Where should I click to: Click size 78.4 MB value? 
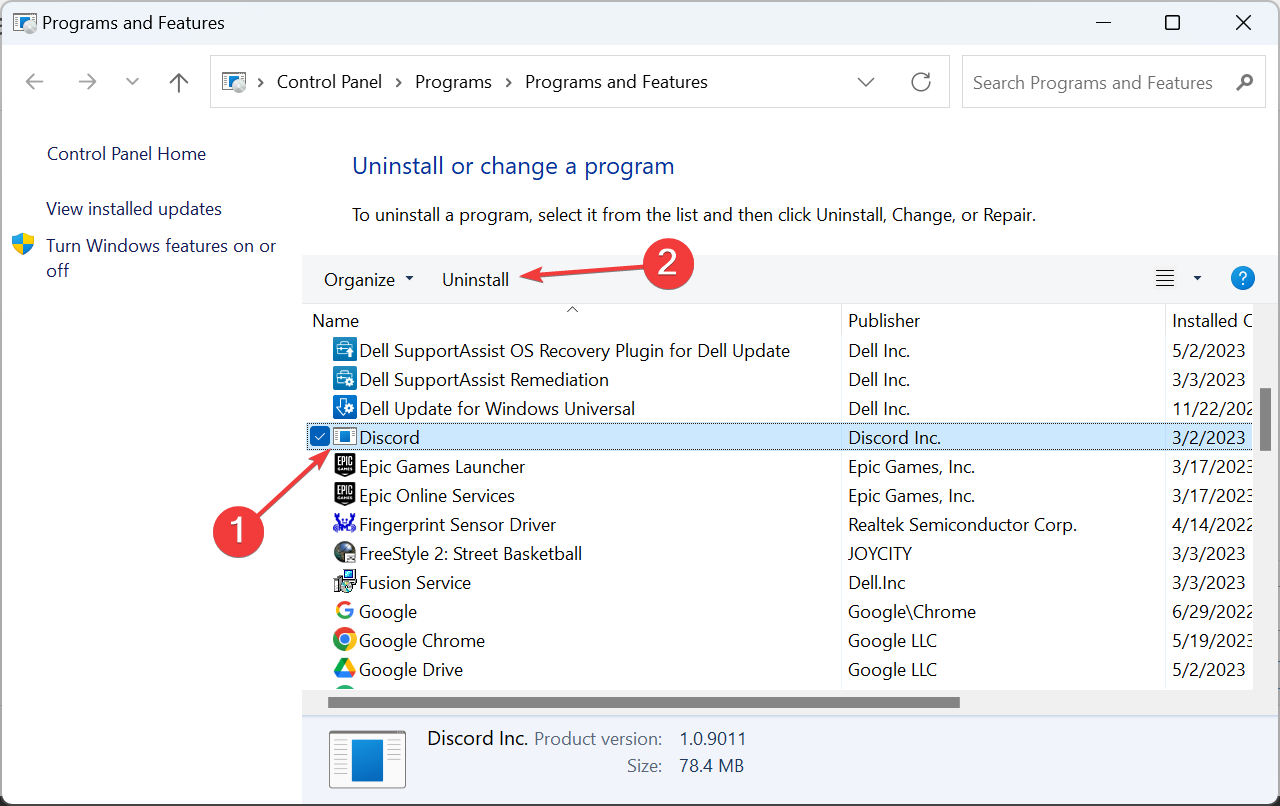[x=712, y=765]
